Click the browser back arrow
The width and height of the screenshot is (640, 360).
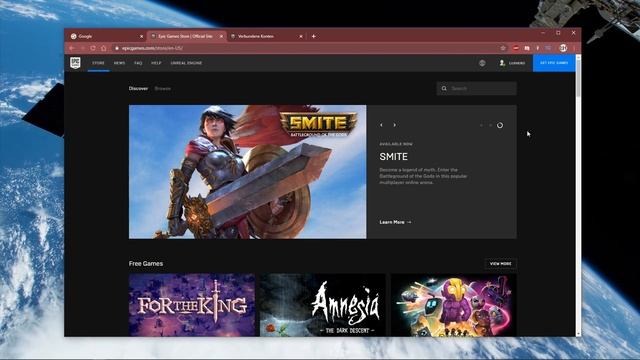72,48
